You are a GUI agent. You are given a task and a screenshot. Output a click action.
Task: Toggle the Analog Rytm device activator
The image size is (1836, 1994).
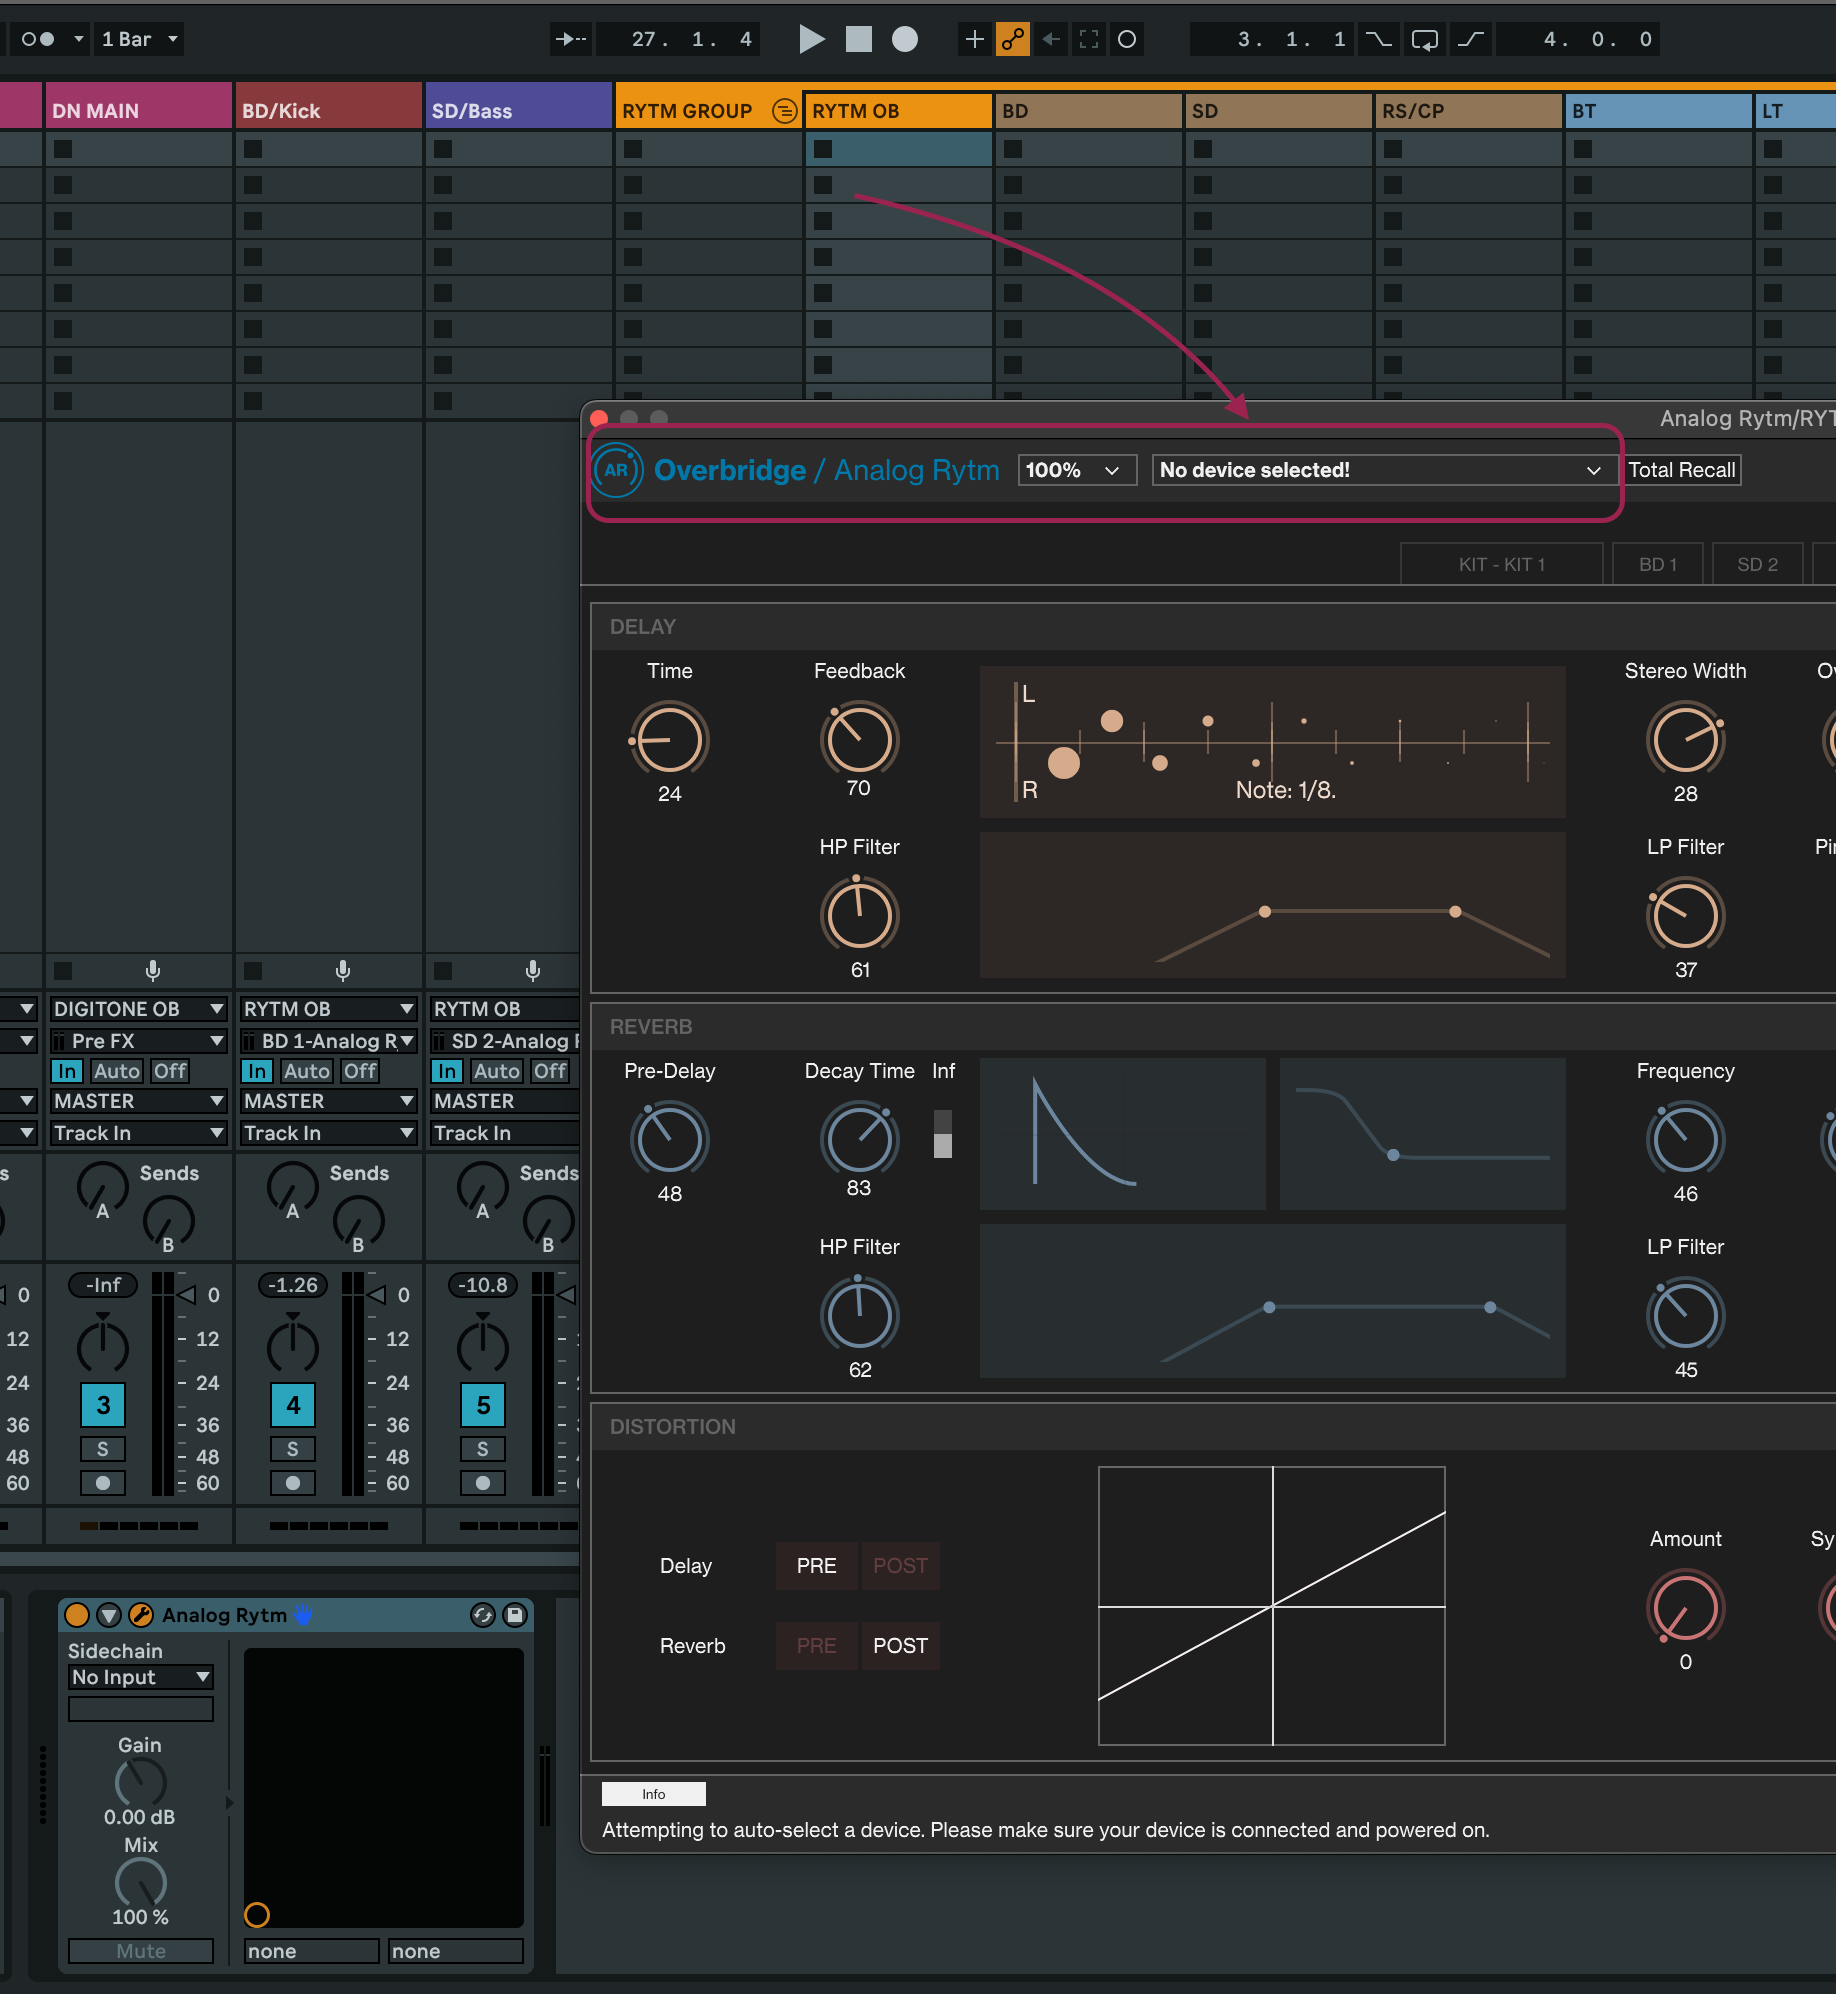click(x=77, y=1615)
